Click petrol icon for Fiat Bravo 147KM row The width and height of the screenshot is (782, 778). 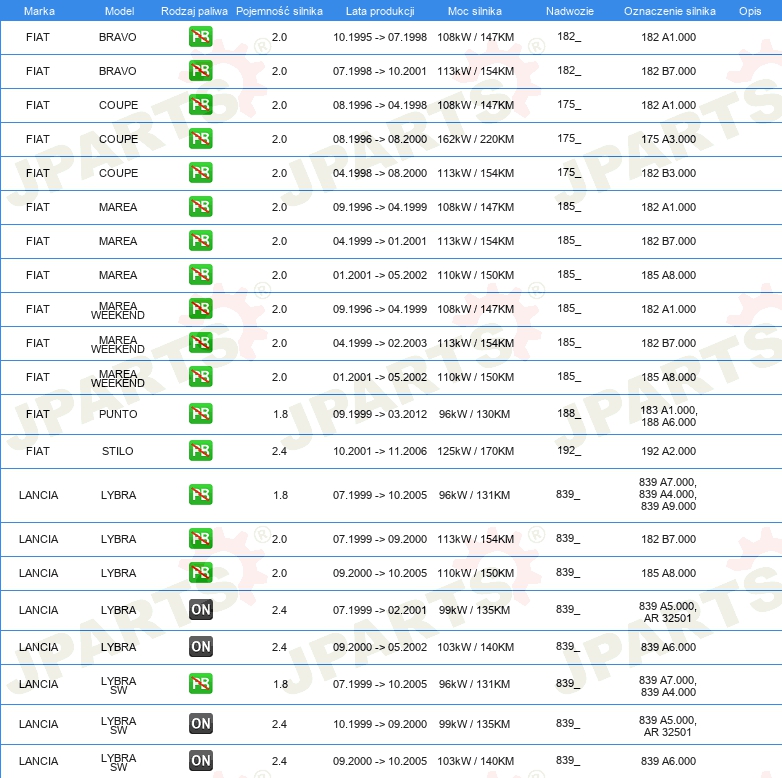201,37
